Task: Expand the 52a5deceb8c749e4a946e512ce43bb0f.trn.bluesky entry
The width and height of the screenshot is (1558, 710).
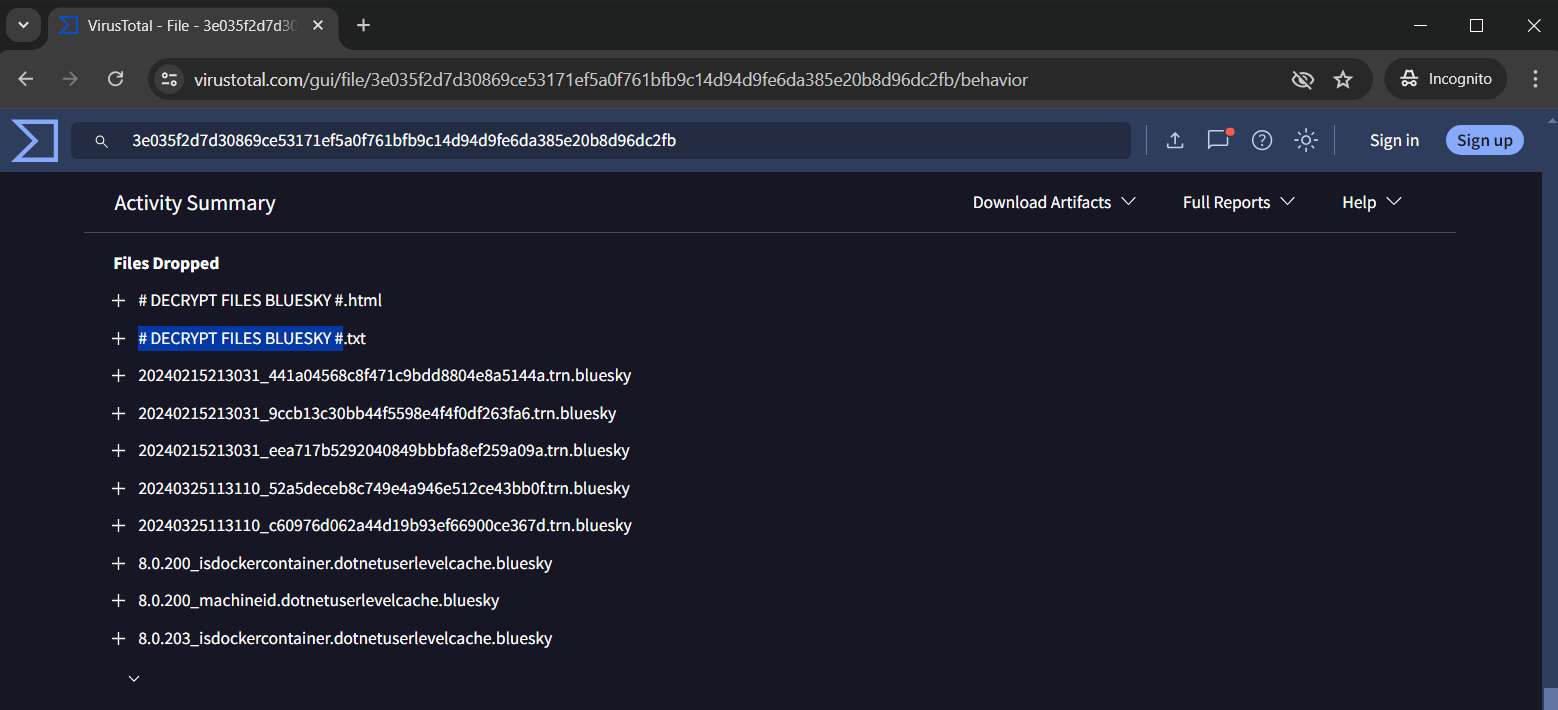Action: click(x=118, y=489)
